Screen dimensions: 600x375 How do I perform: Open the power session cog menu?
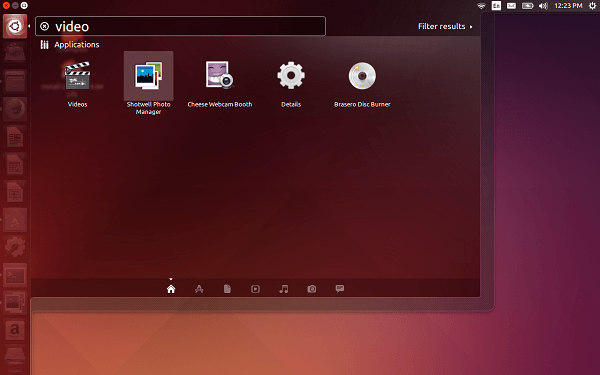pos(592,6)
